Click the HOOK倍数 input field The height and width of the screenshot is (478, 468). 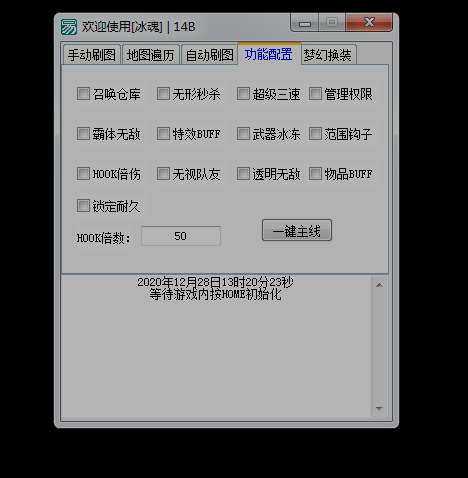pos(181,236)
